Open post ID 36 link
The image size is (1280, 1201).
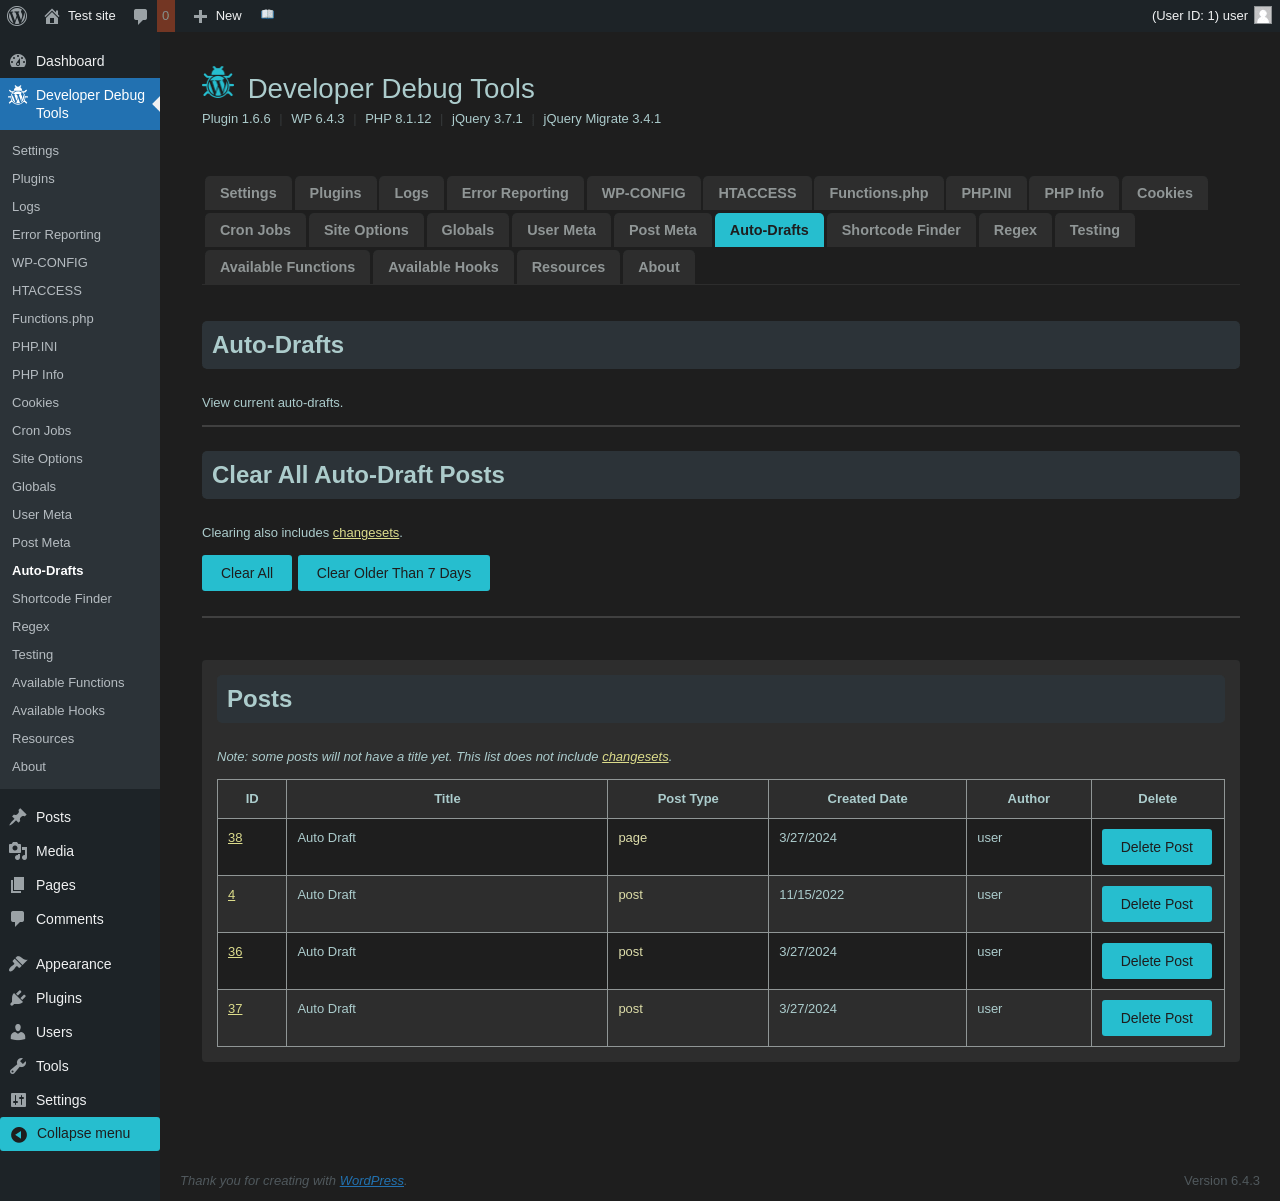tap(235, 952)
